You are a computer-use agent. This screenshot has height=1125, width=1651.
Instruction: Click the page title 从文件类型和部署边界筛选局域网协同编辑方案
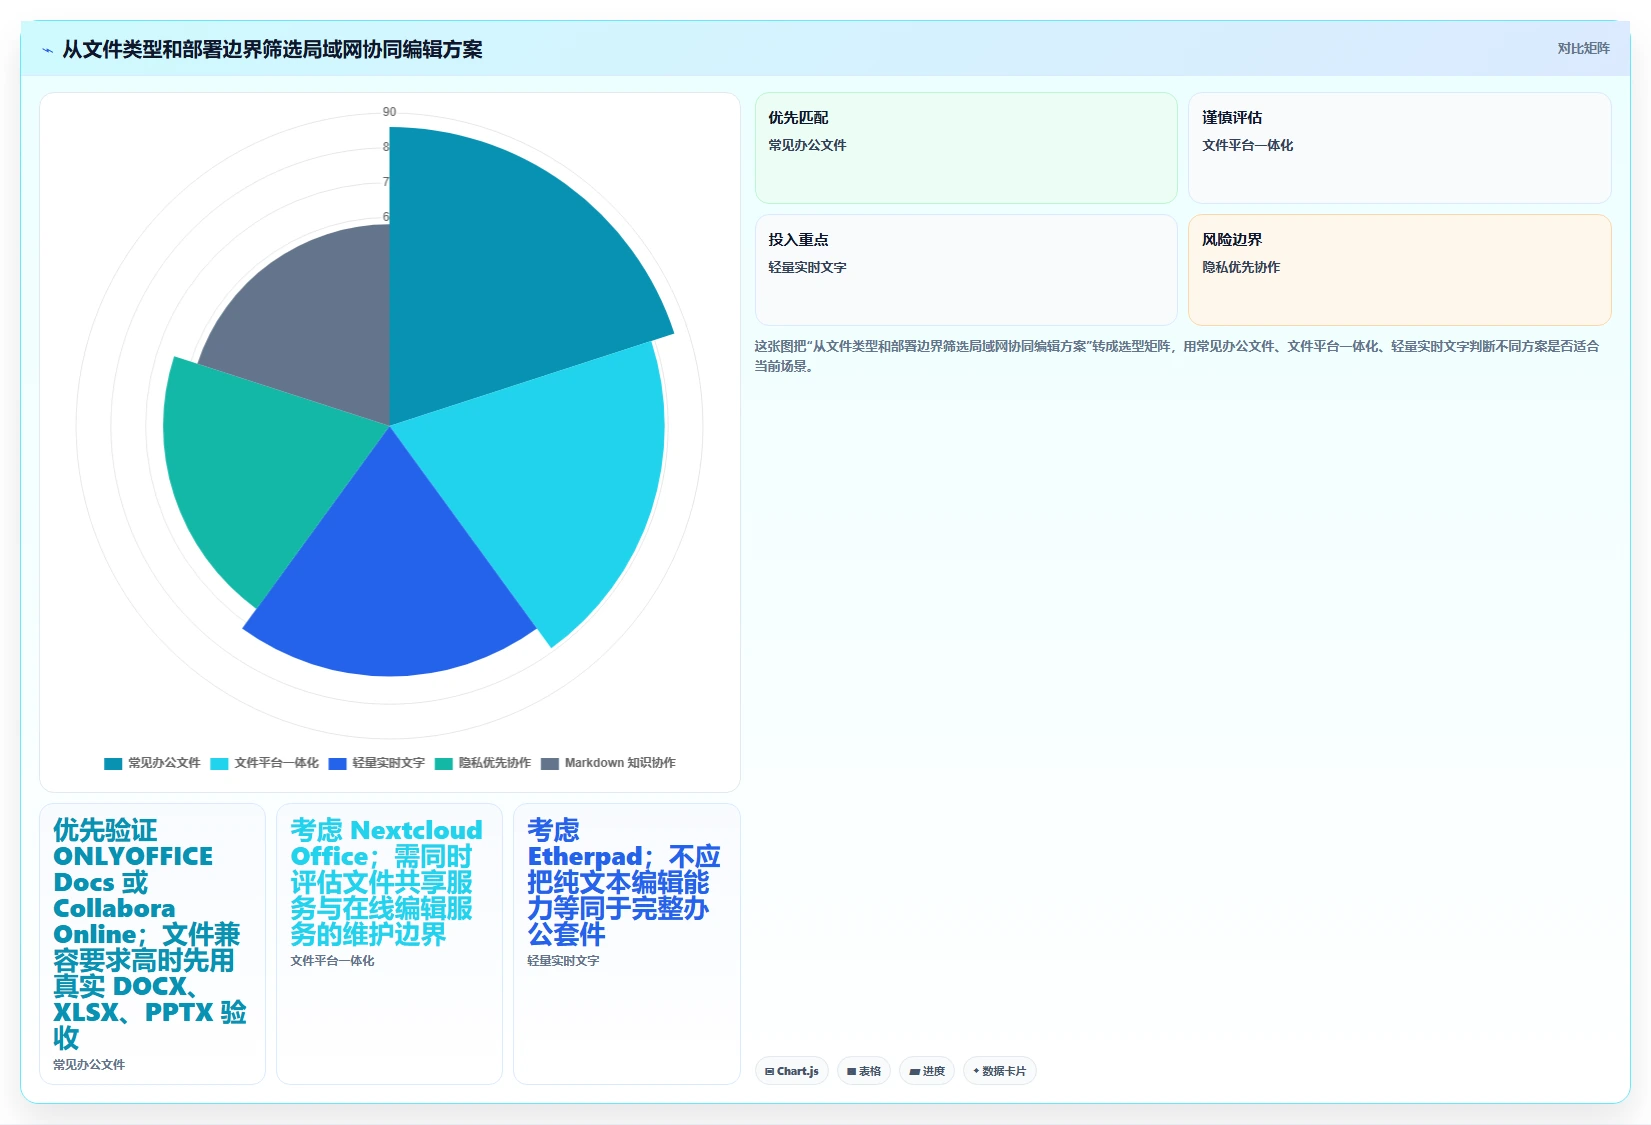[x=272, y=49]
